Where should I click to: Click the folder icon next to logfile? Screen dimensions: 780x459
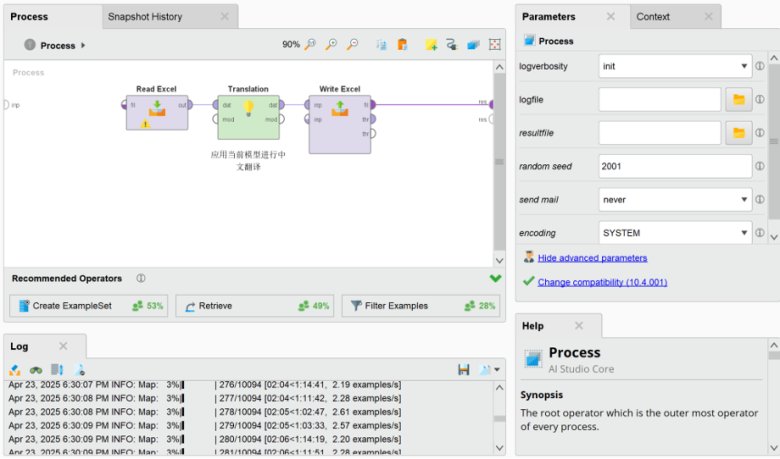(738, 100)
